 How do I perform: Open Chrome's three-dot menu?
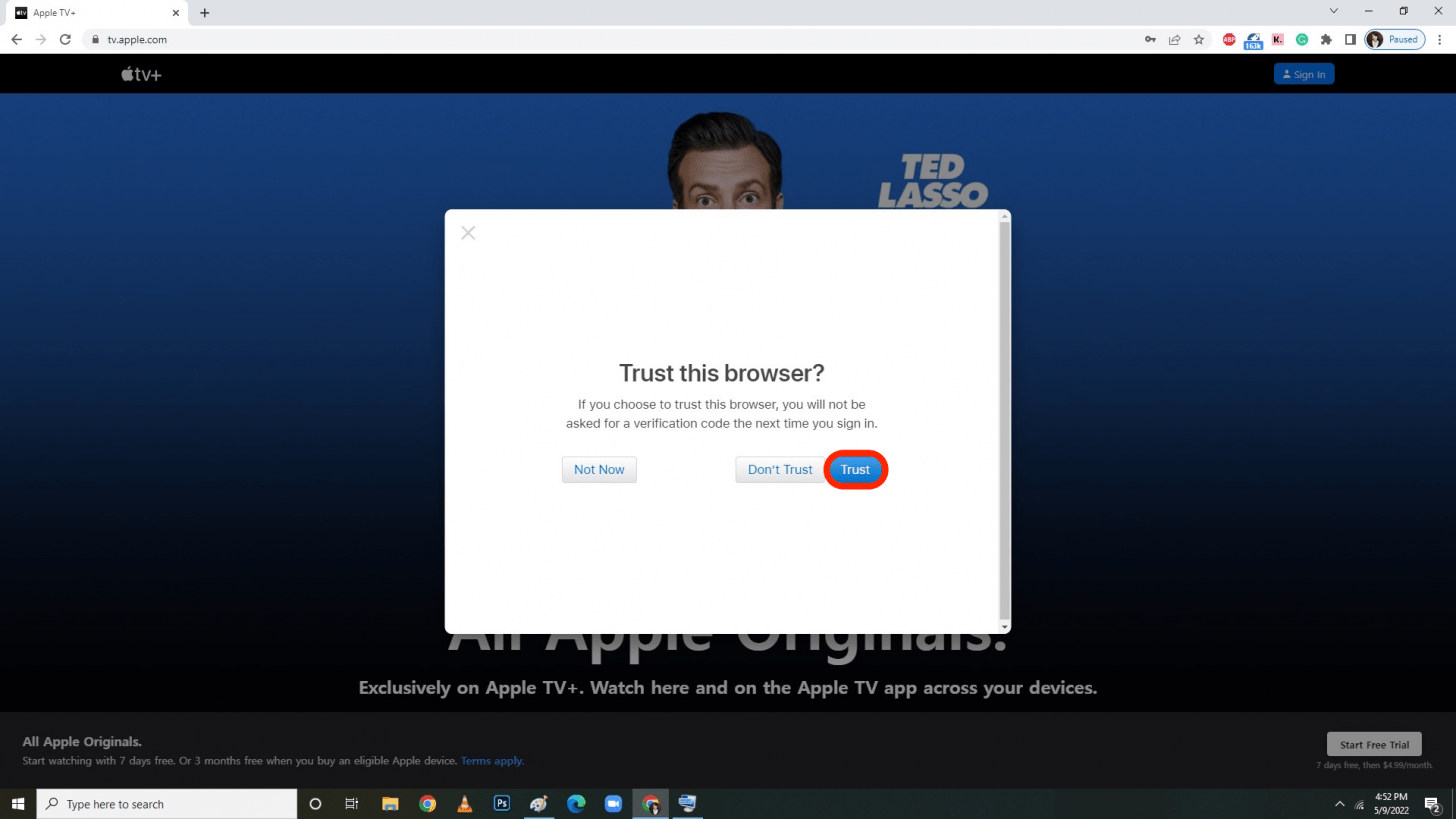[x=1440, y=39]
